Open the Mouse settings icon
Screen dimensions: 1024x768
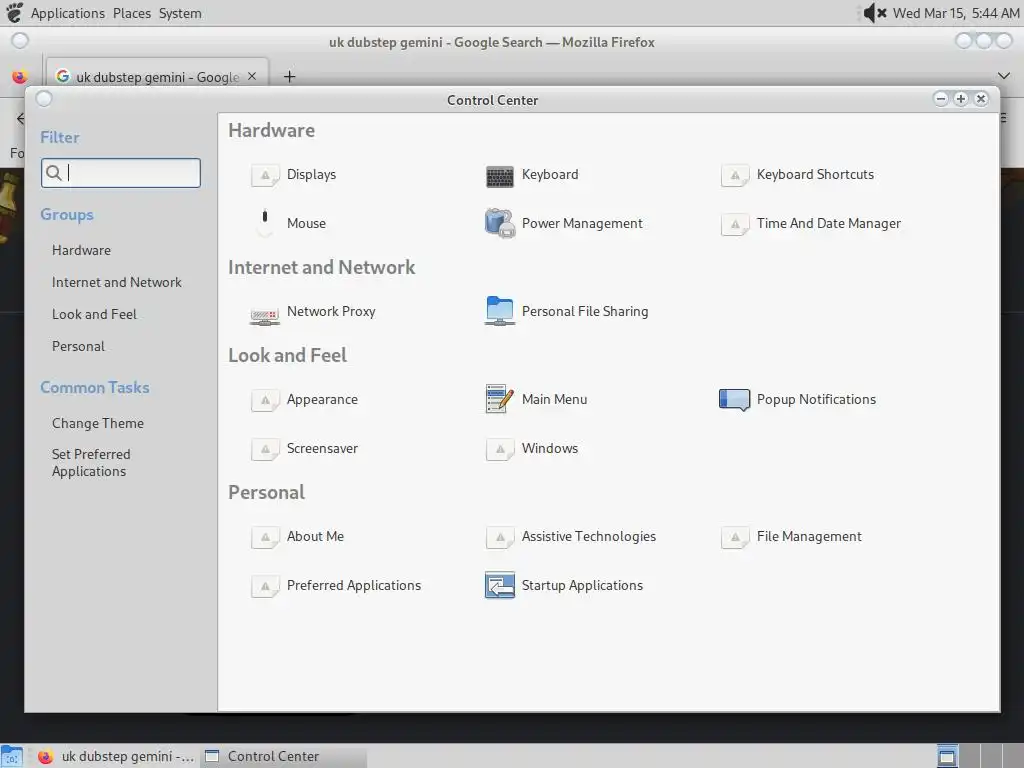(264, 223)
